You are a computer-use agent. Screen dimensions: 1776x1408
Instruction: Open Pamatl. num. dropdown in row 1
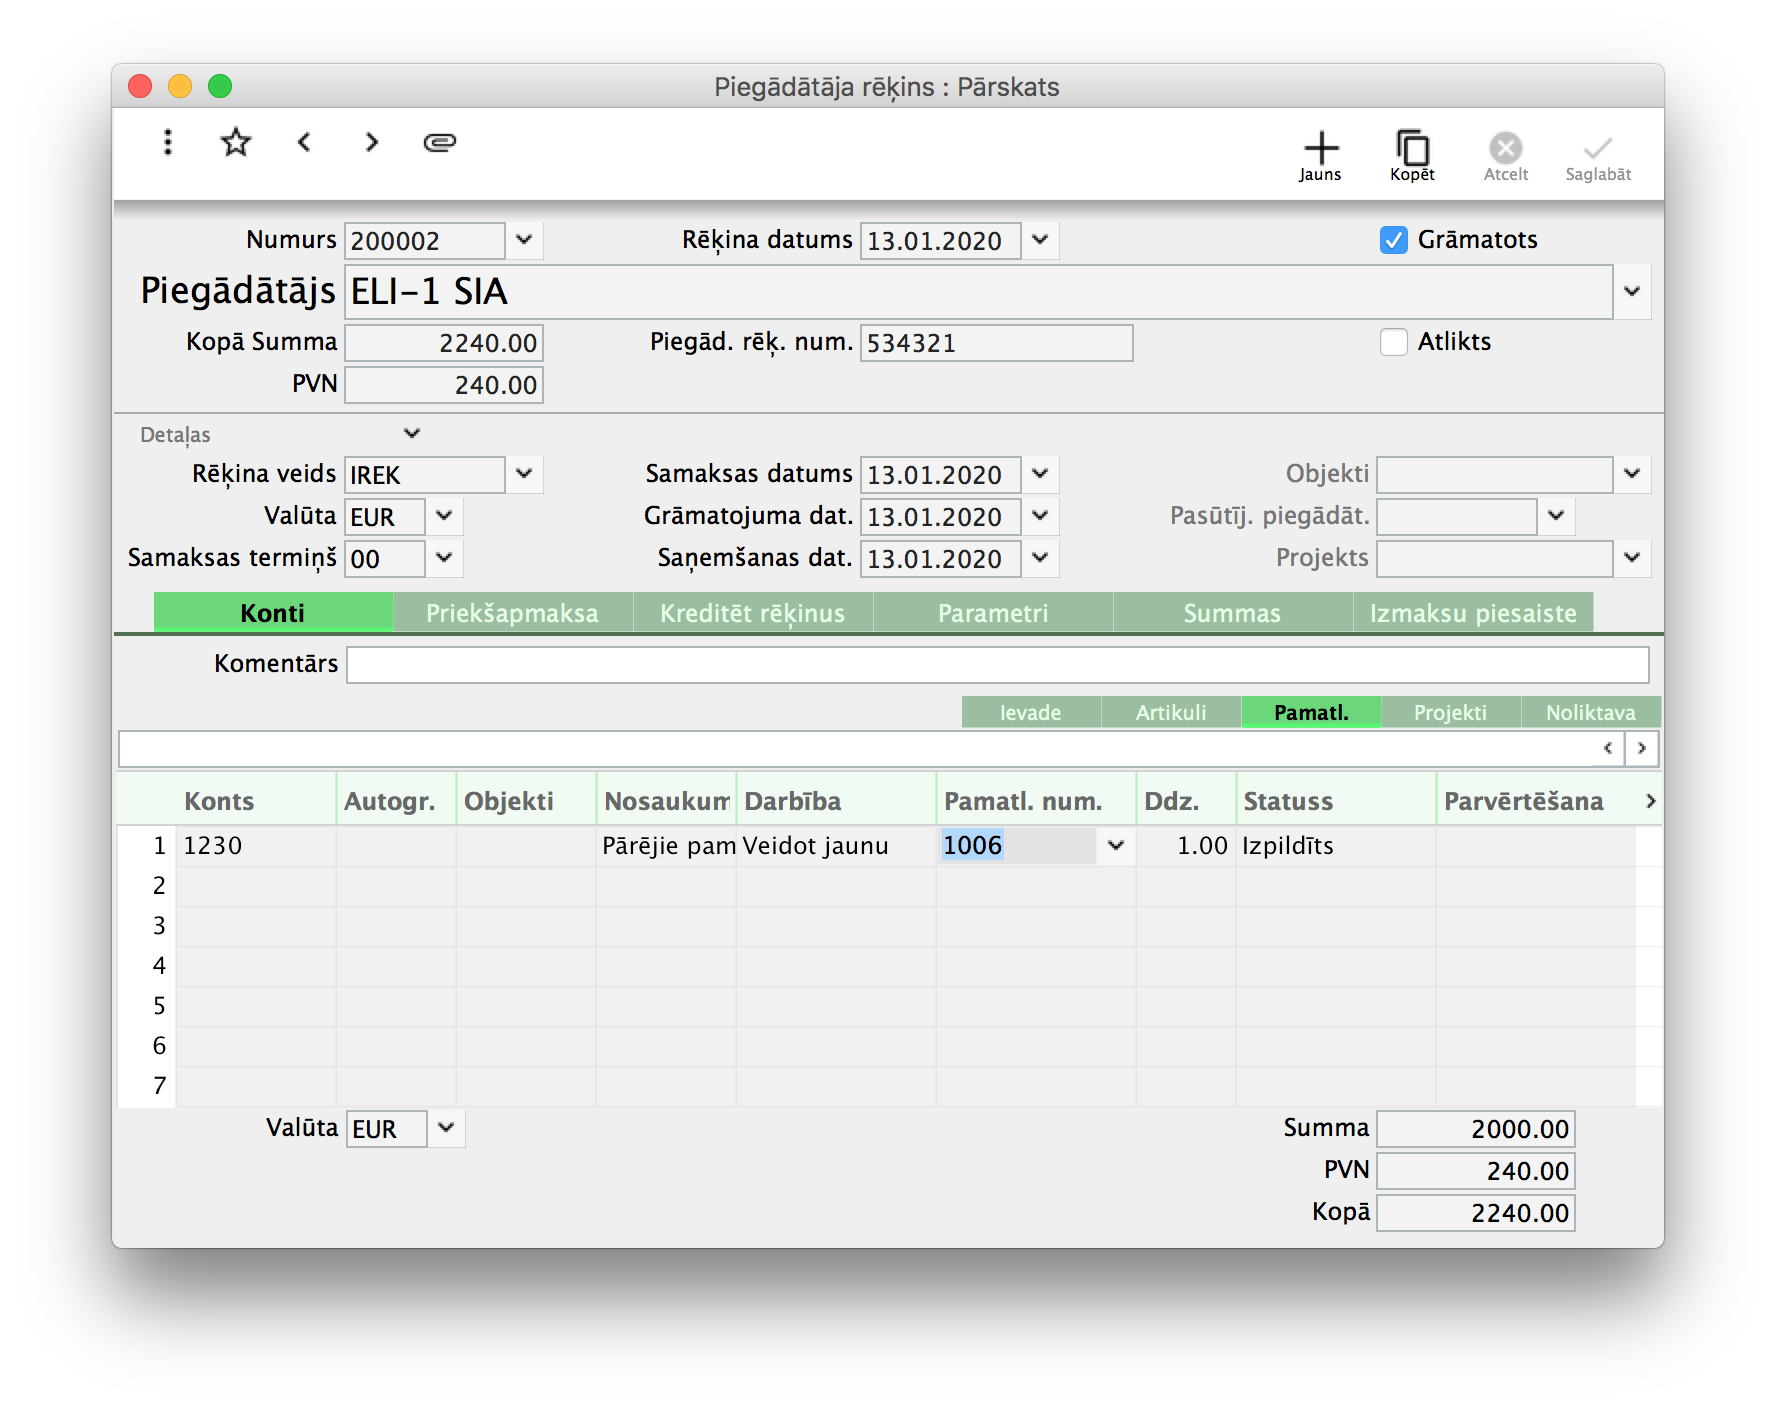(x=1116, y=846)
